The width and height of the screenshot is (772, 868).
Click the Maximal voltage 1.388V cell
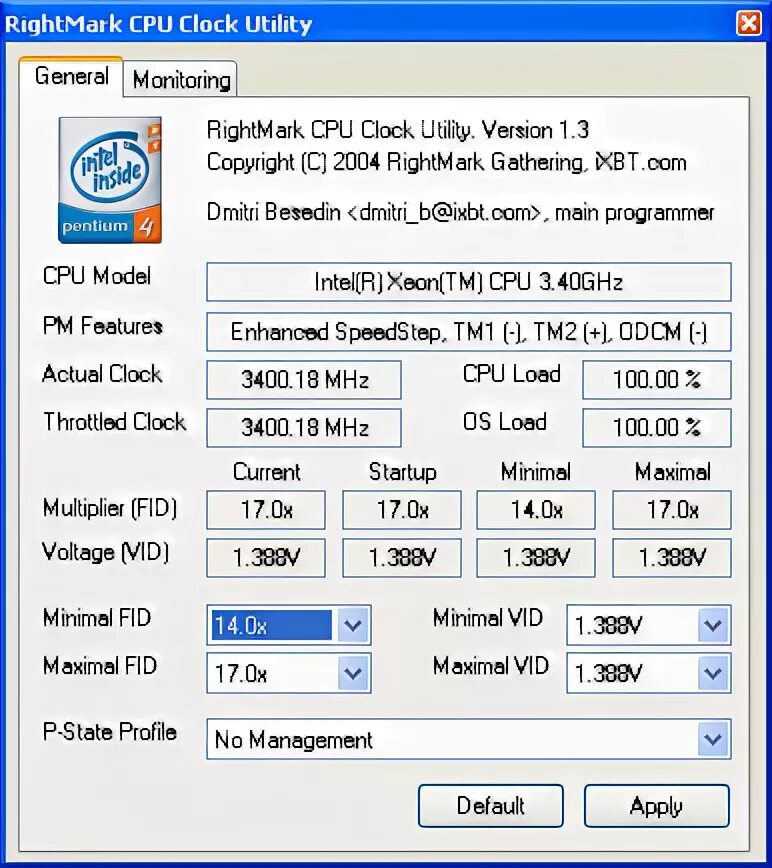click(x=672, y=558)
